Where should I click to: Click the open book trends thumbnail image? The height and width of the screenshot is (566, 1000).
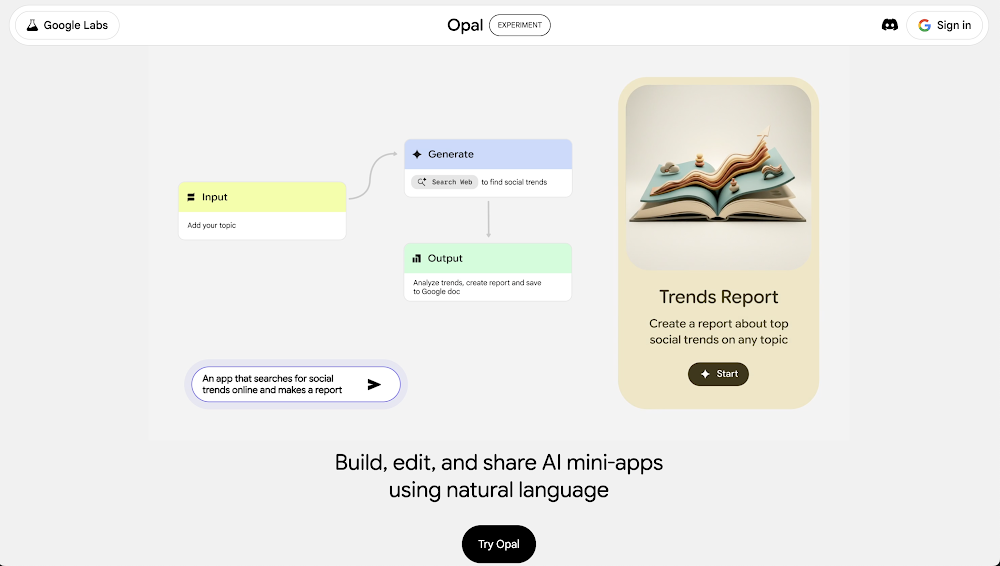click(718, 177)
